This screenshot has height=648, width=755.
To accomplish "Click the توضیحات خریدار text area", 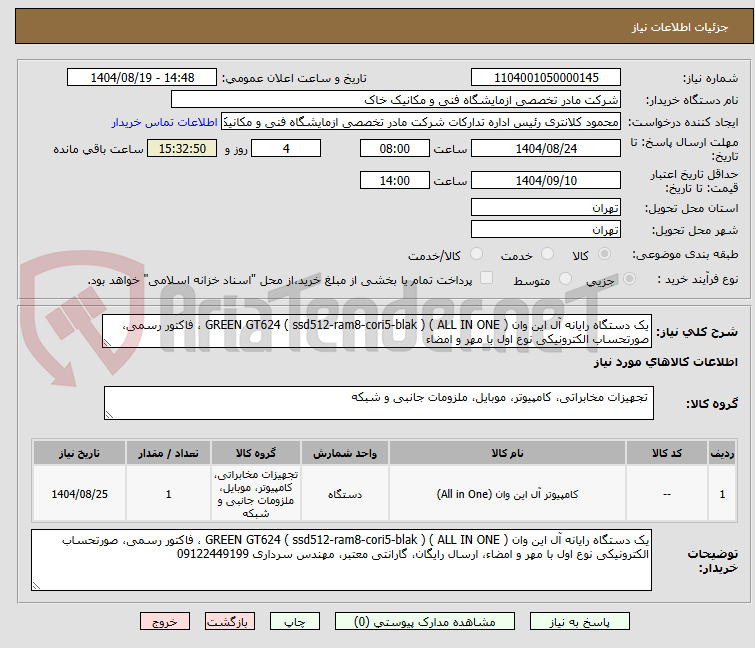I will coord(341,560).
